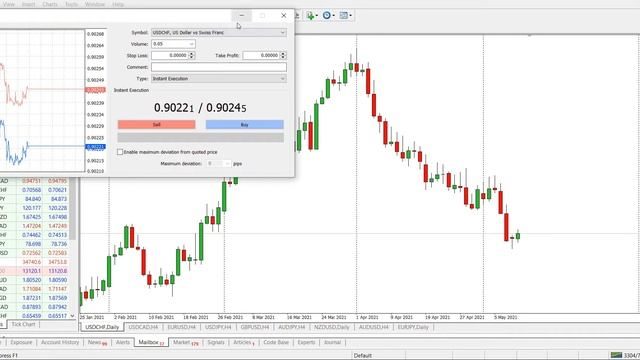640x360 pixels.
Task: Click the red Sell button
Action: pyautogui.click(x=157, y=124)
